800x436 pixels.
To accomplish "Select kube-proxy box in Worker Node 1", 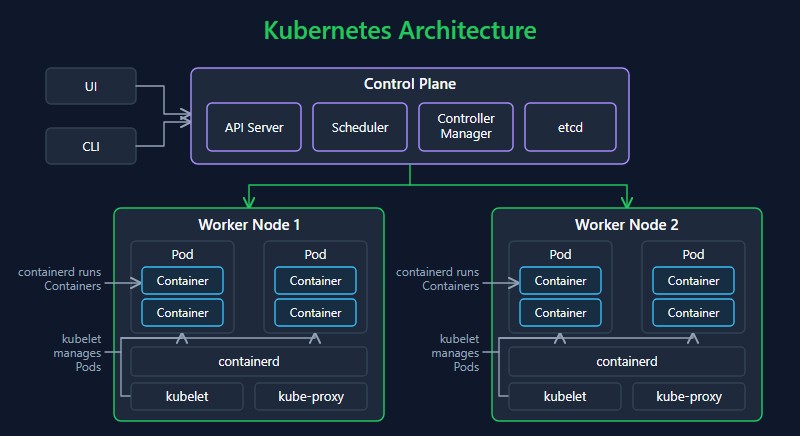I will coord(311,396).
